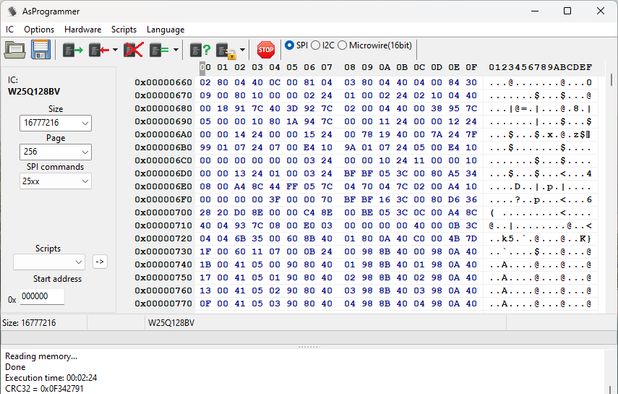Click the status bar Size: 16777216 entry
618x394 pixels.
click(29, 323)
